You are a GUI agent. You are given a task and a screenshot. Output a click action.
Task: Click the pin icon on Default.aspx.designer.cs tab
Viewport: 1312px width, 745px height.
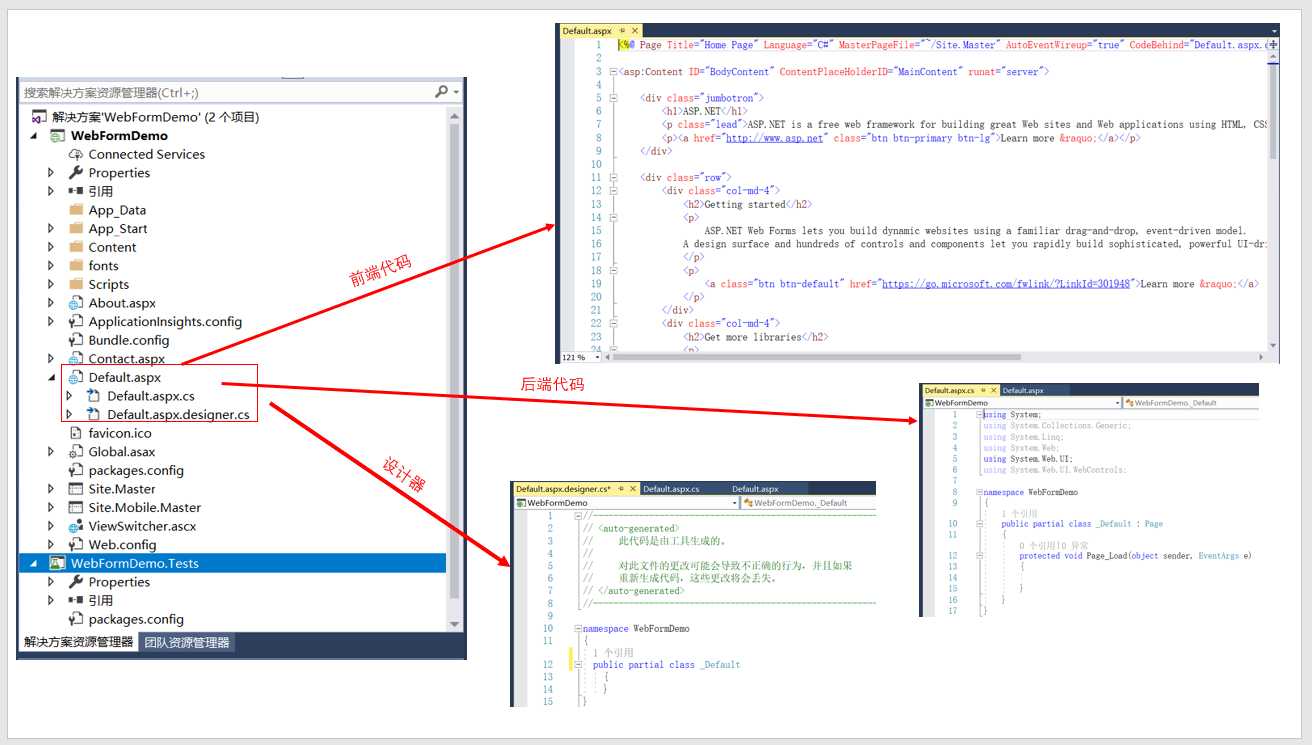tap(620, 489)
